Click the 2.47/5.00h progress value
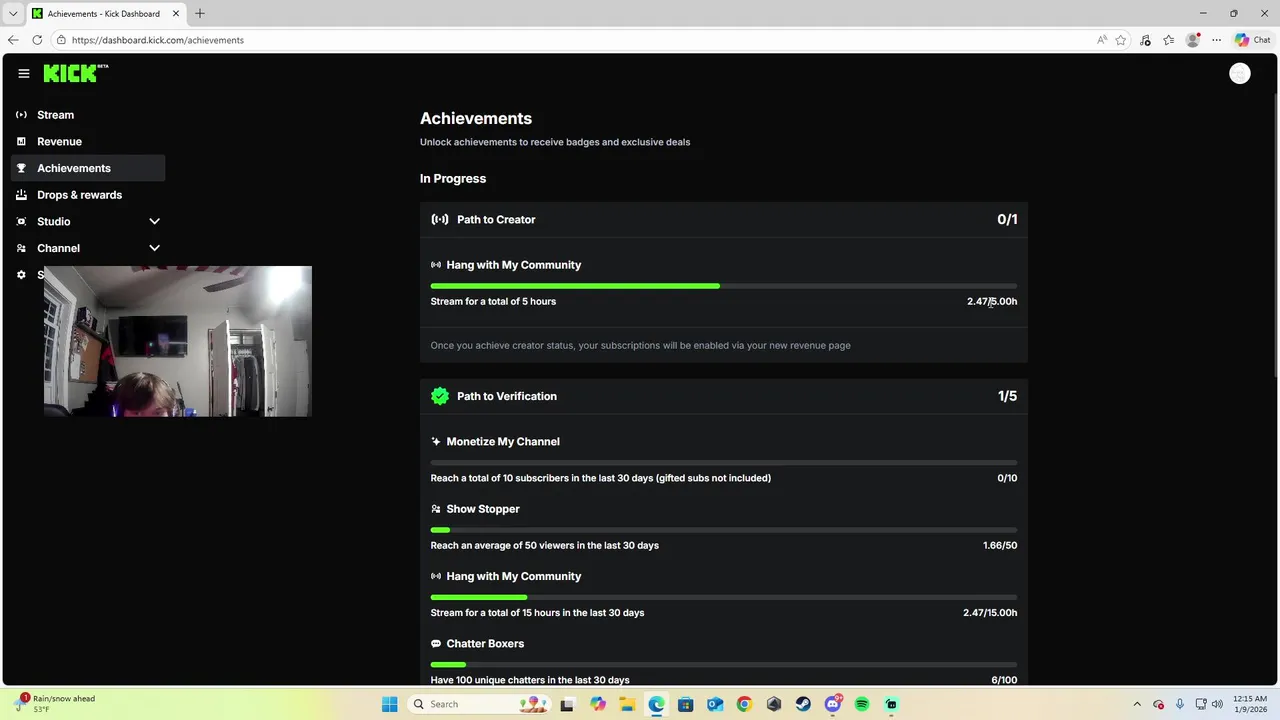 tap(992, 301)
